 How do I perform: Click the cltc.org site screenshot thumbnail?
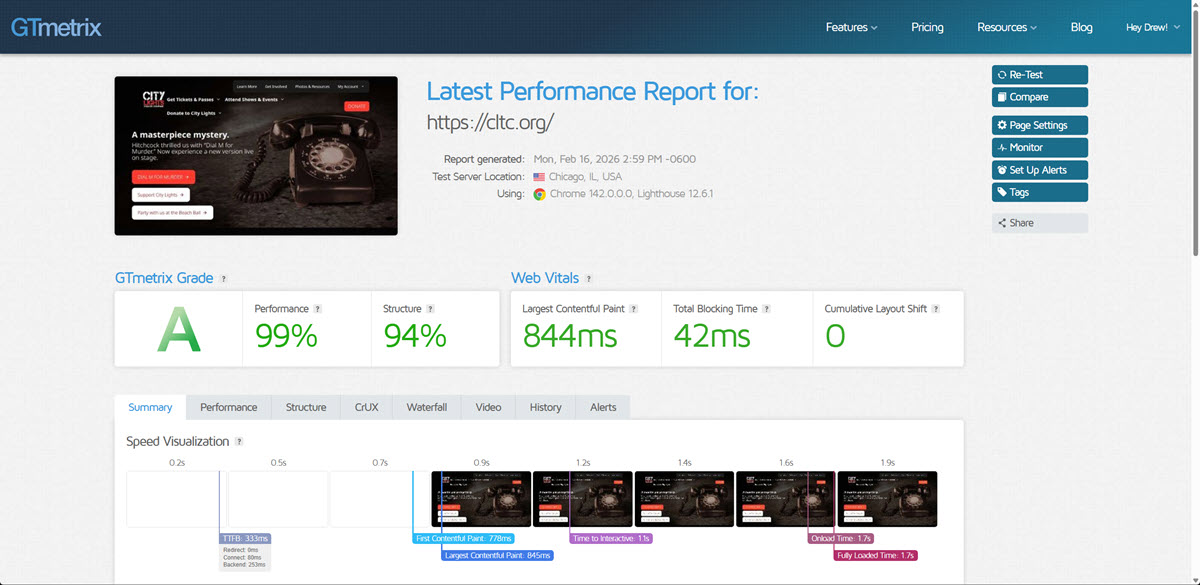tap(256, 156)
